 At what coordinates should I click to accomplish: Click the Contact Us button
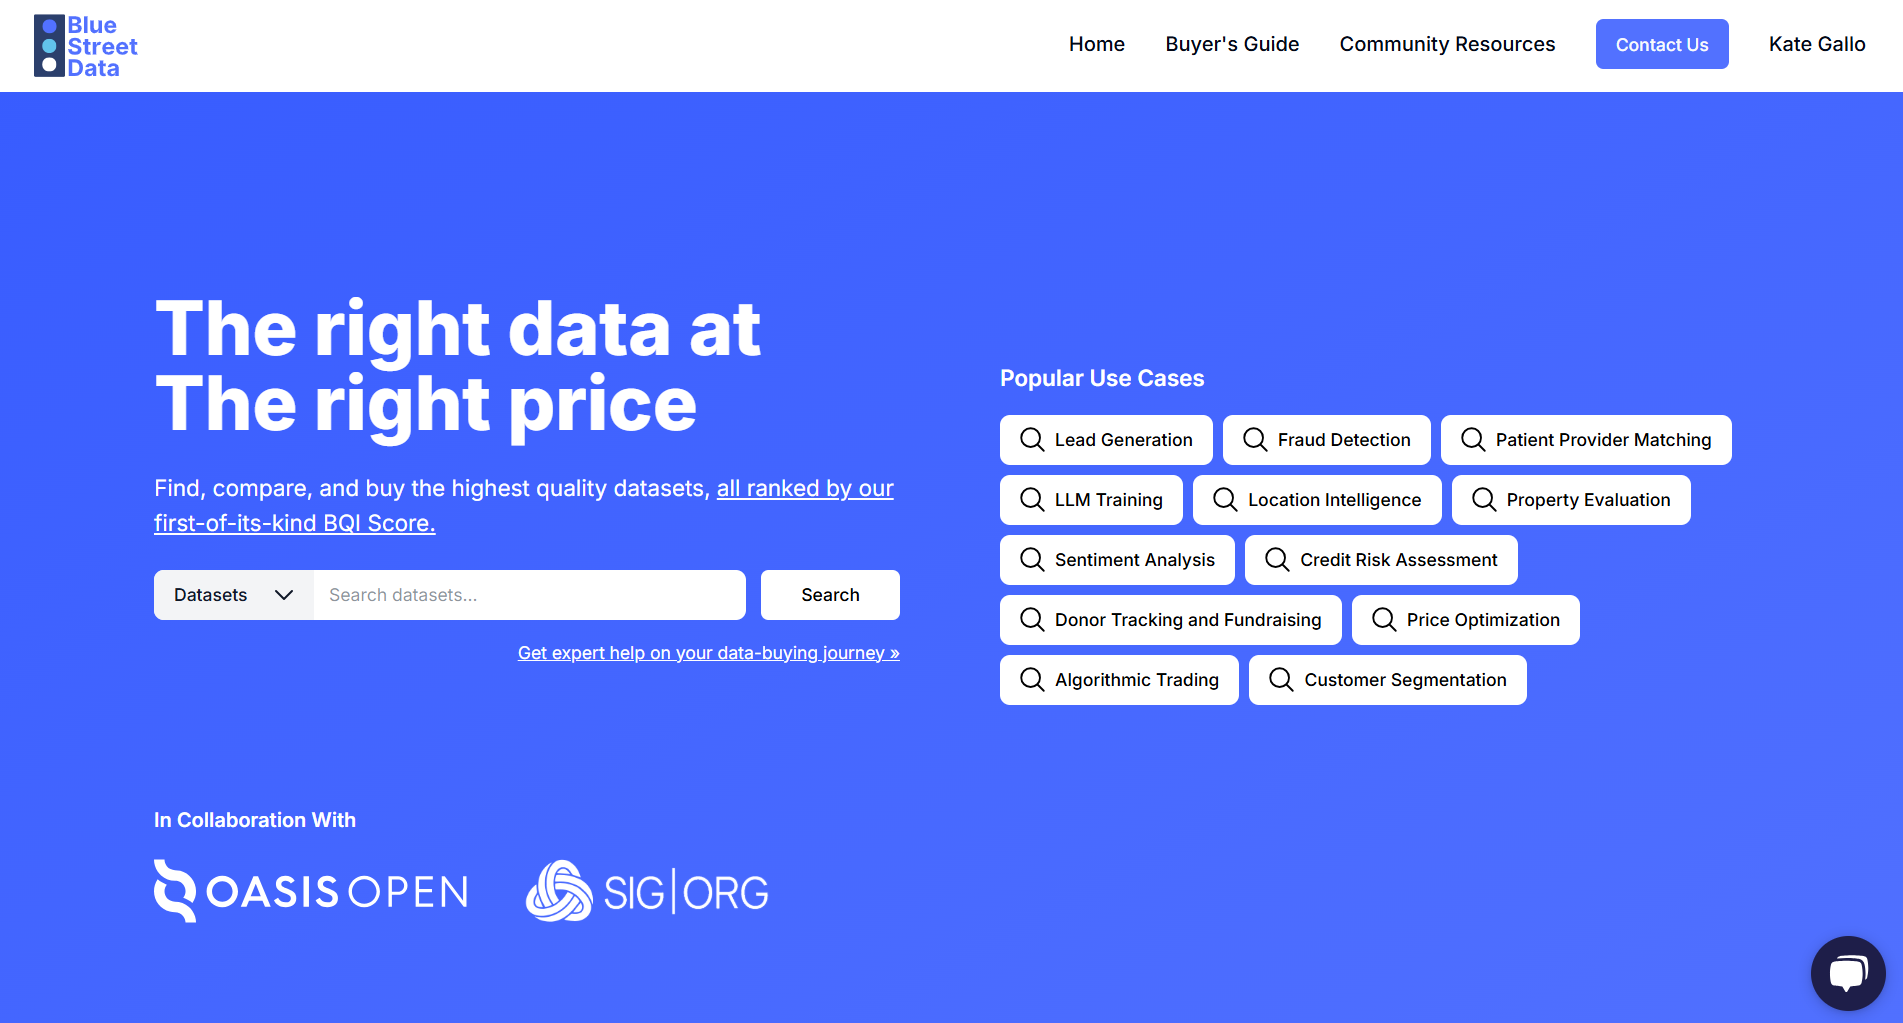tap(1661, 44)
